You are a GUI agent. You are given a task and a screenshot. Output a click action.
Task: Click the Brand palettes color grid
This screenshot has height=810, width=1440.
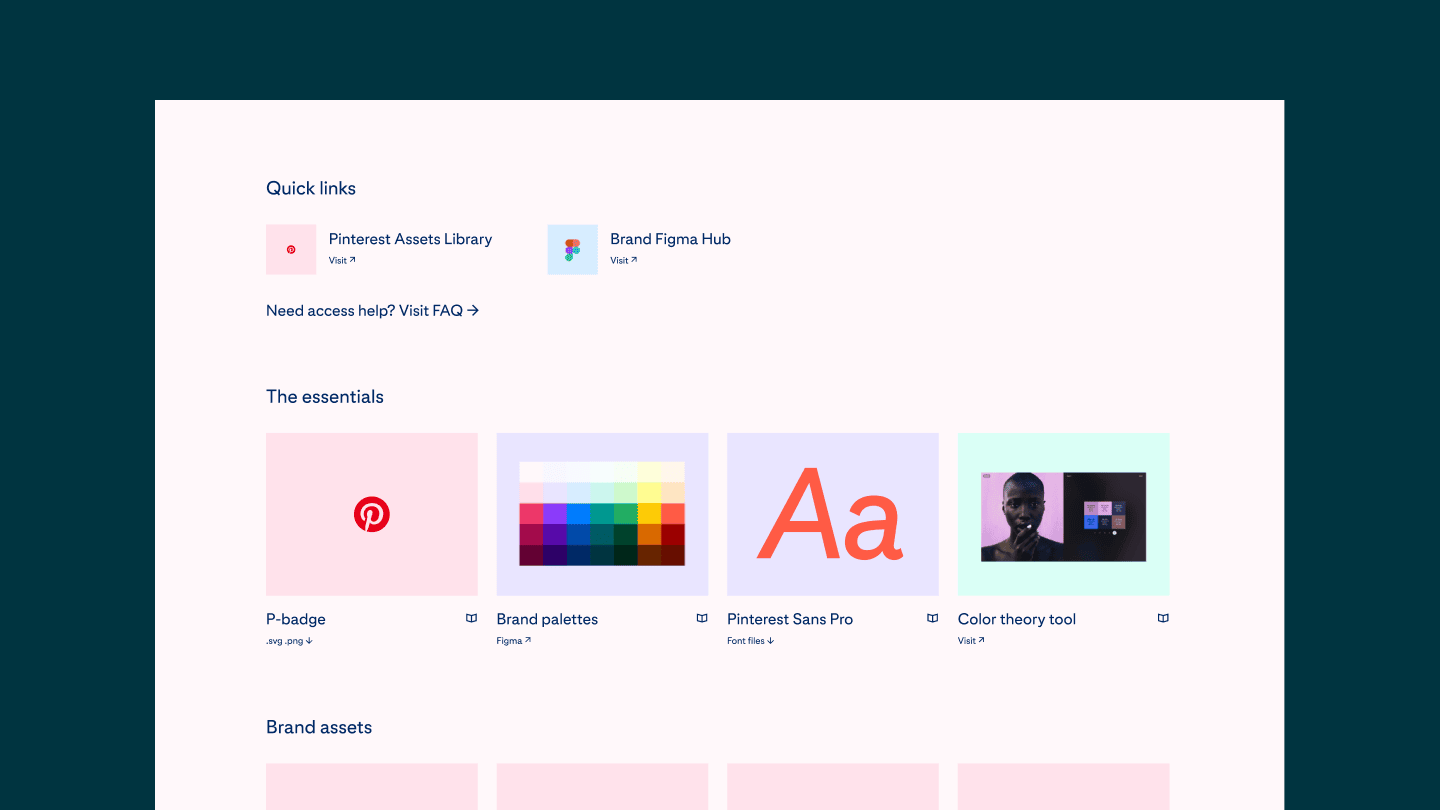602,514
